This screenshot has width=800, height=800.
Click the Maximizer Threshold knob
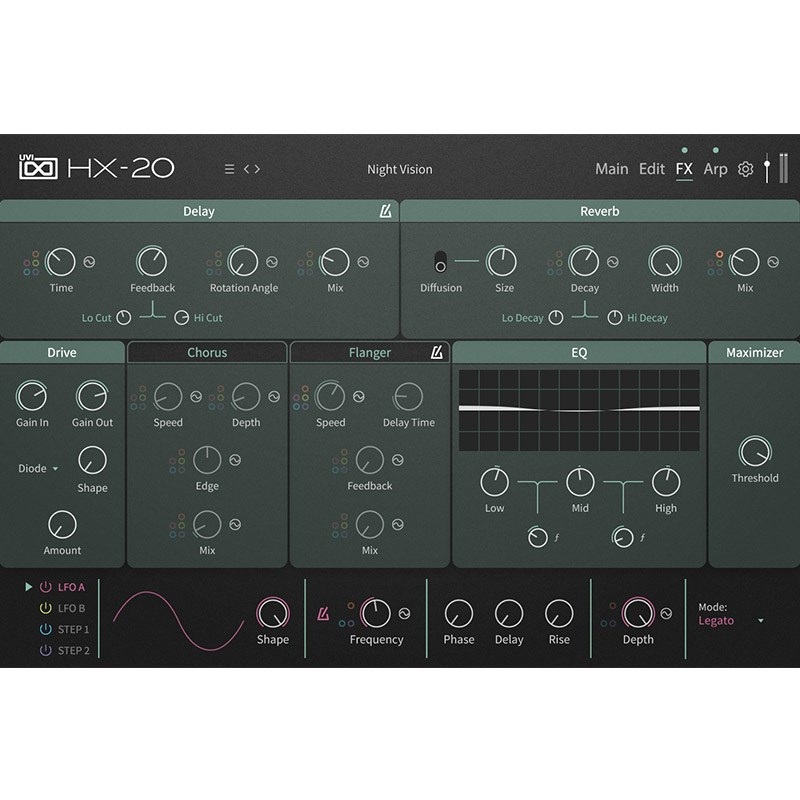point(755,452)
